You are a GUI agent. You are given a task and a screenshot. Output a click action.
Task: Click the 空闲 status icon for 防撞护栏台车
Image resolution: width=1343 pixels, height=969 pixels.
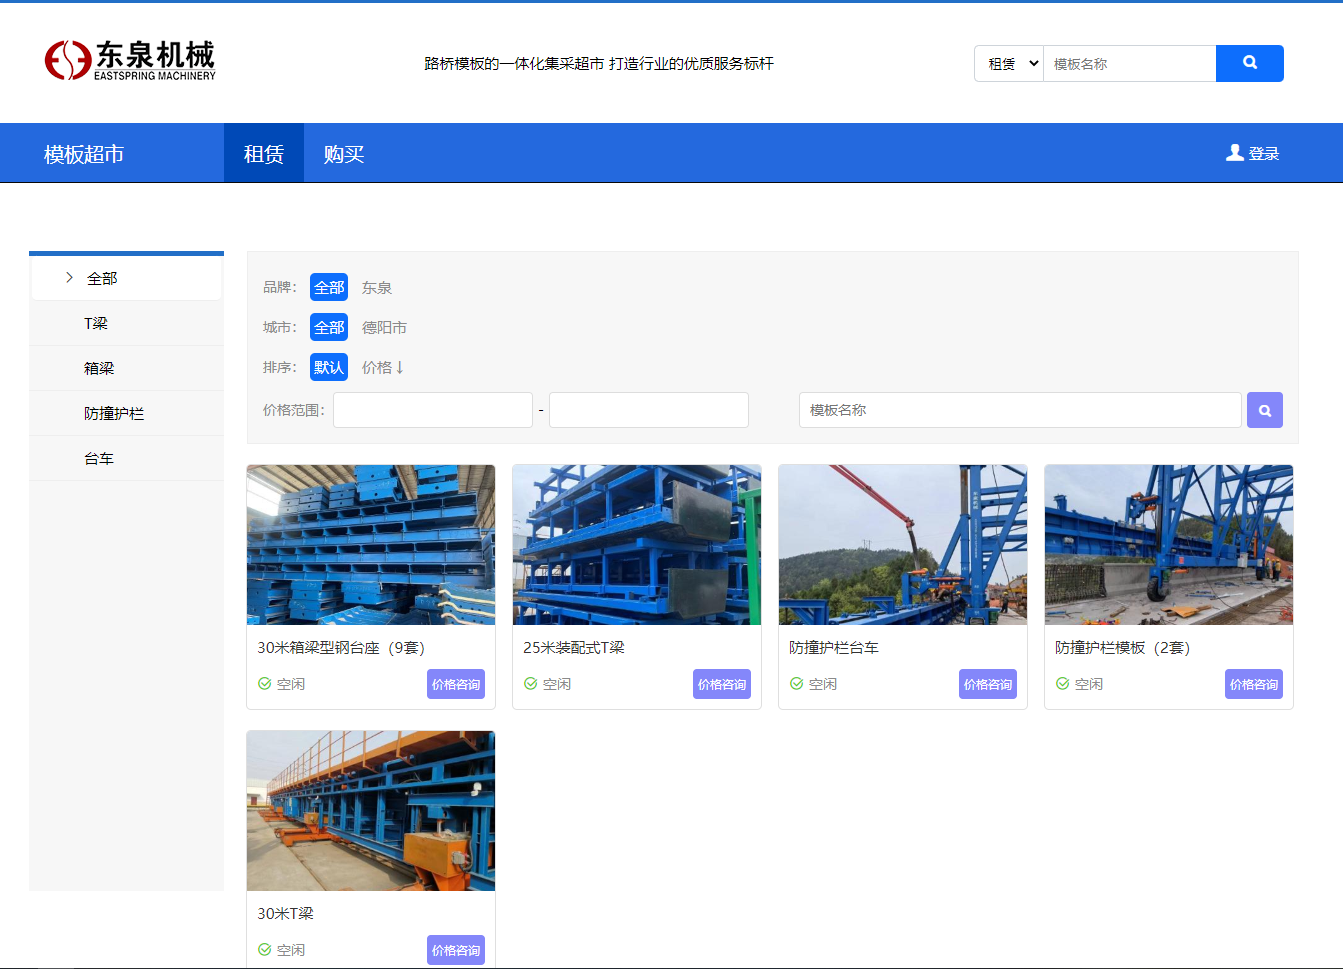[797, 684]
